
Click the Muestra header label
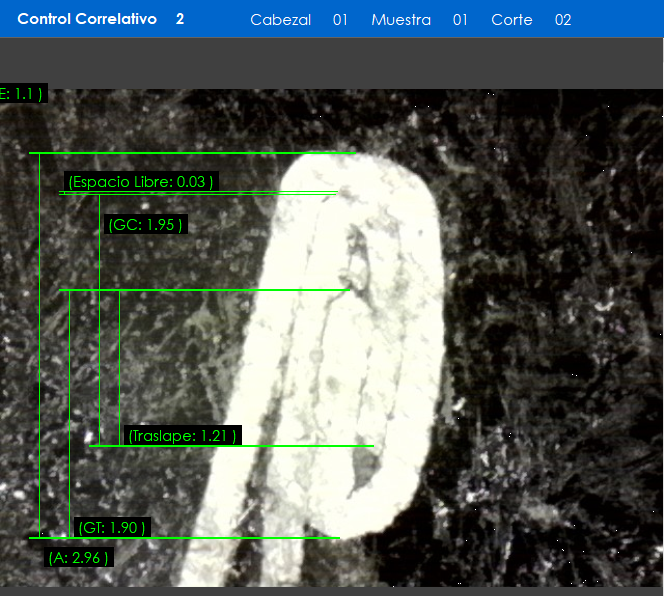click(401, 20)
